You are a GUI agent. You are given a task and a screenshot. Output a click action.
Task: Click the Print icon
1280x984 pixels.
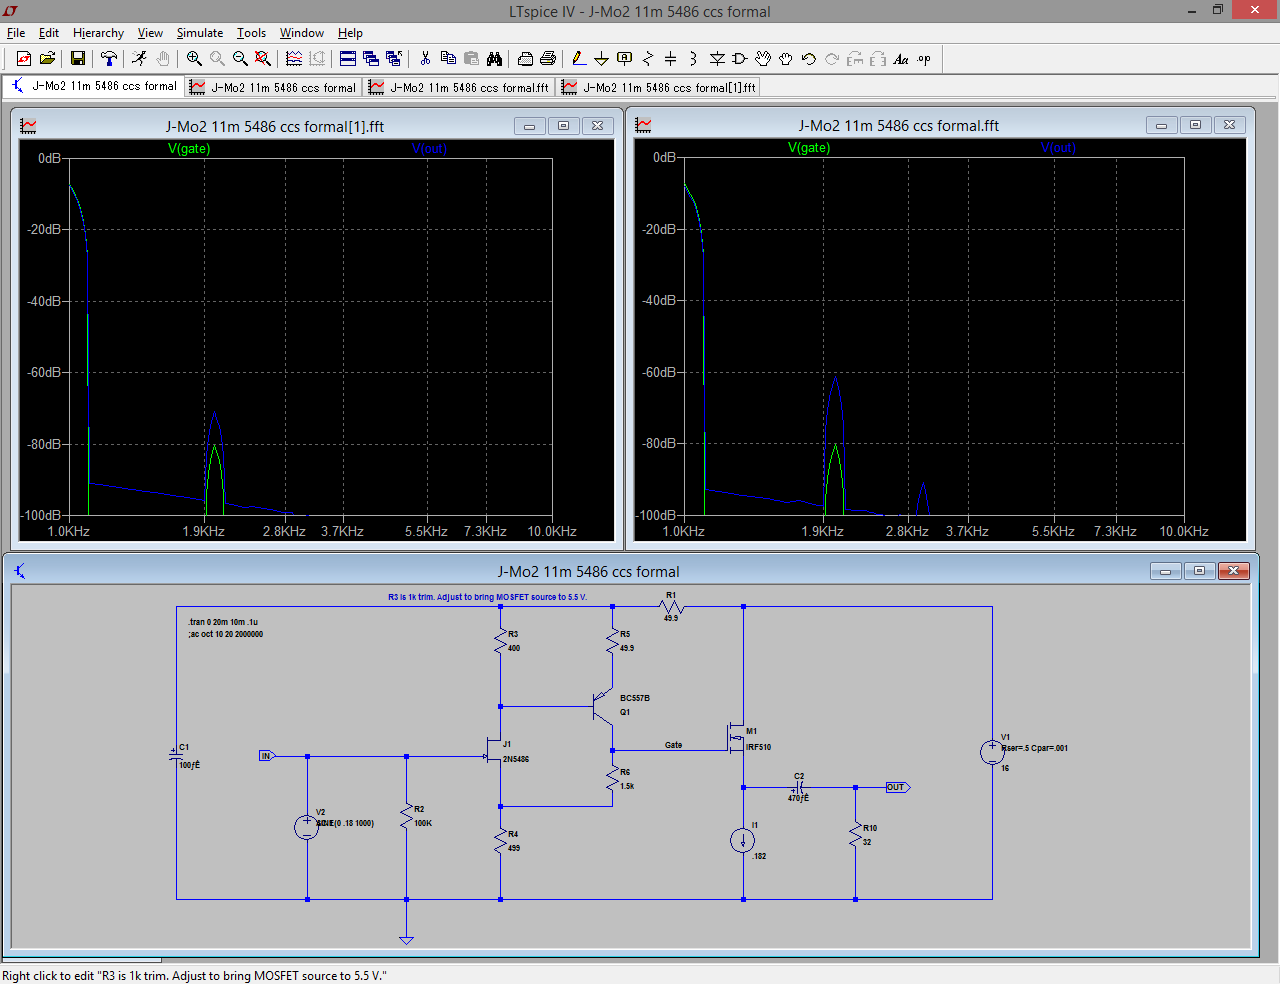point(548,59)
